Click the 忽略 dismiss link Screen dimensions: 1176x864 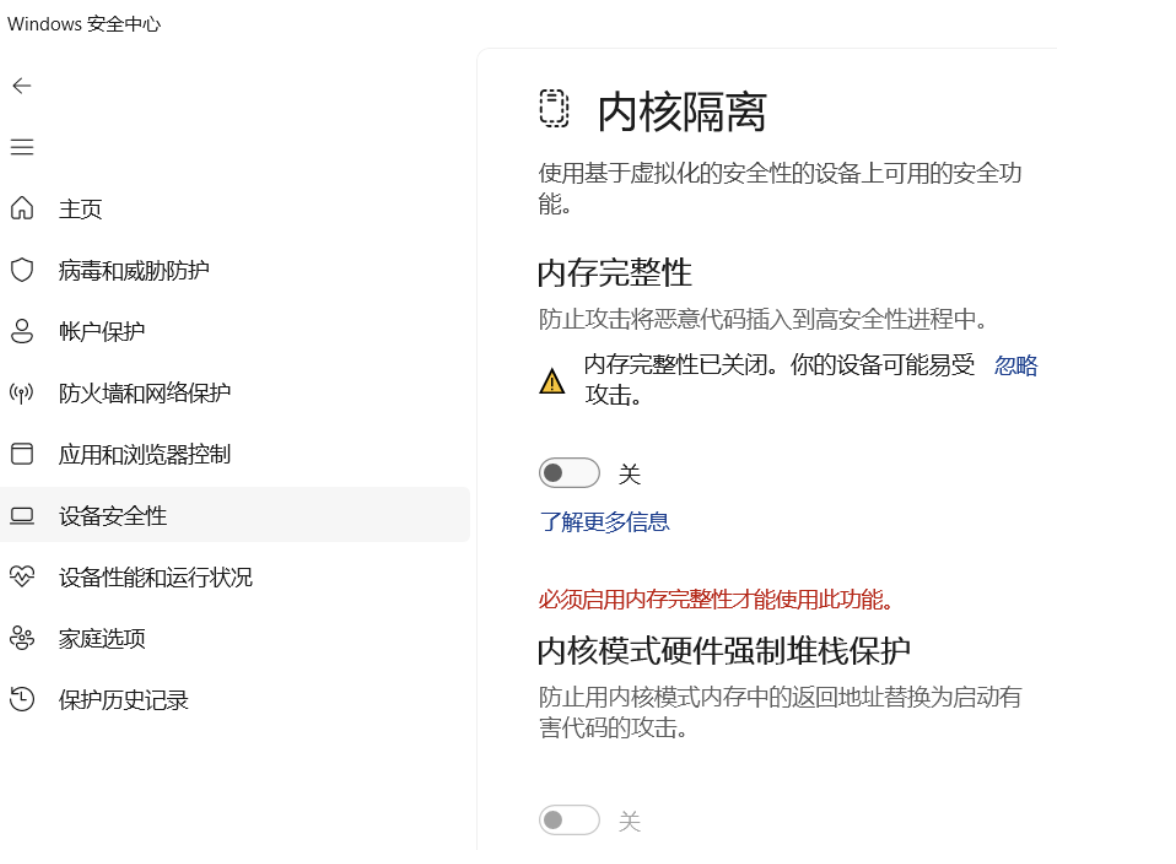point(1016,366)
